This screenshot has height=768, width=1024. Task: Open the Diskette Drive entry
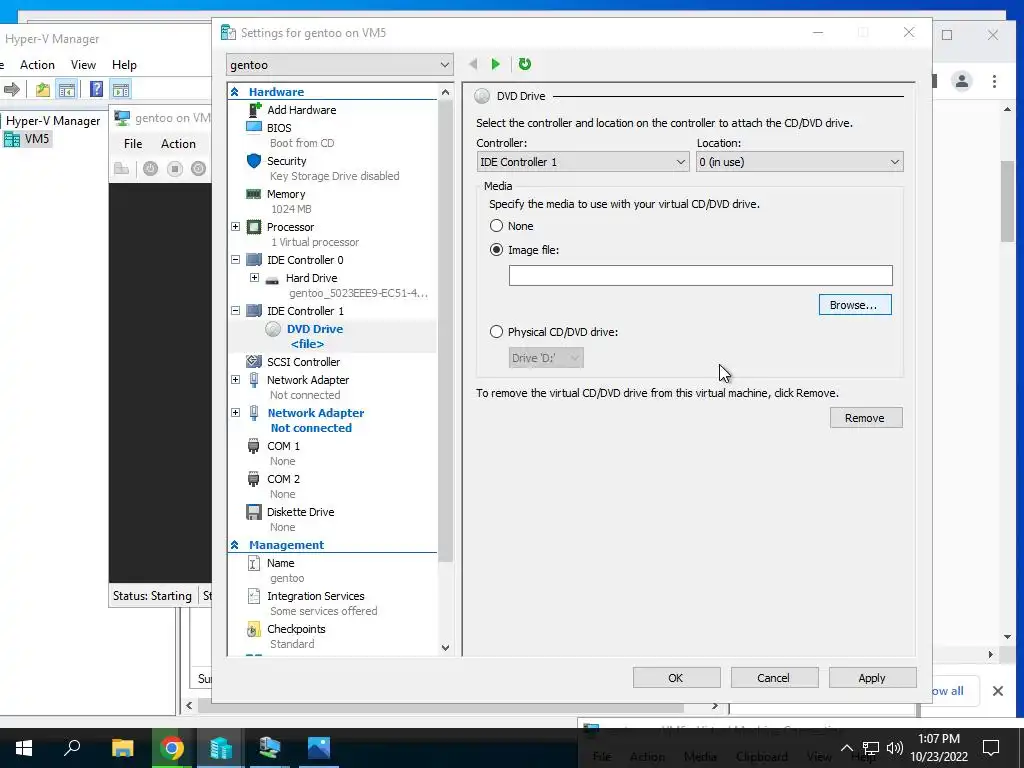(300, 512)
